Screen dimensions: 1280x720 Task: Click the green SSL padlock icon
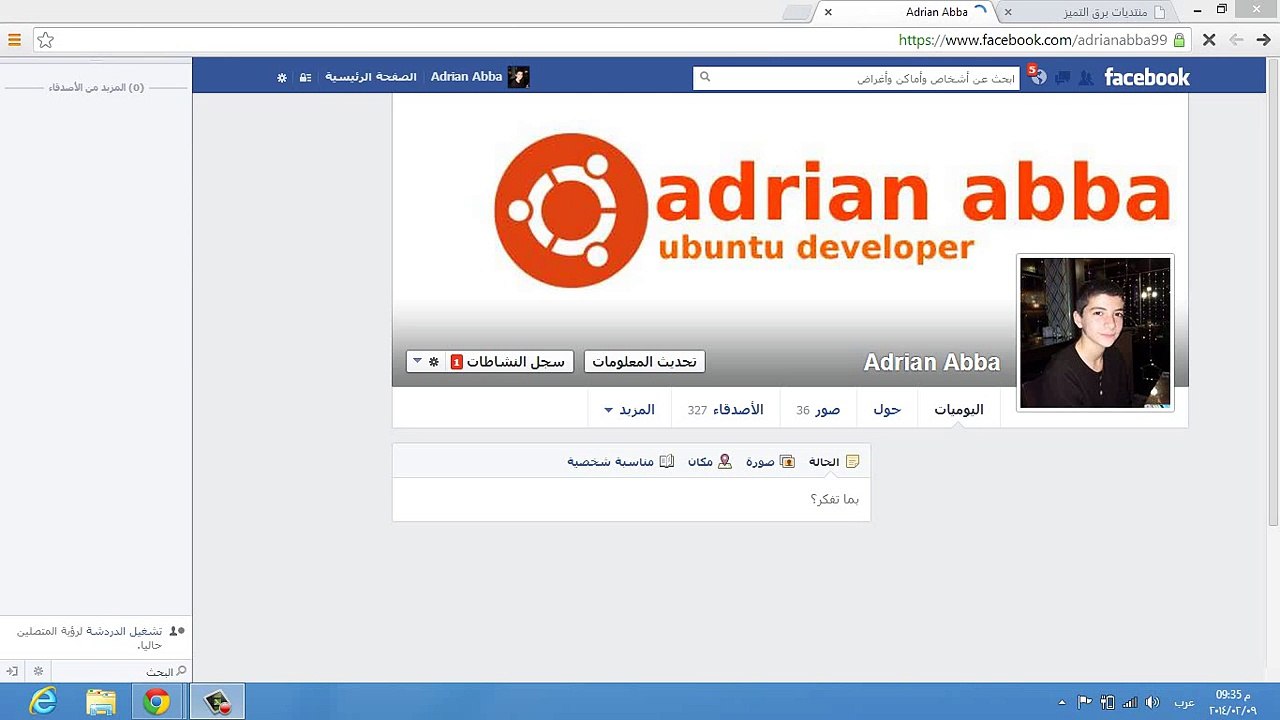click(1179, 40)
